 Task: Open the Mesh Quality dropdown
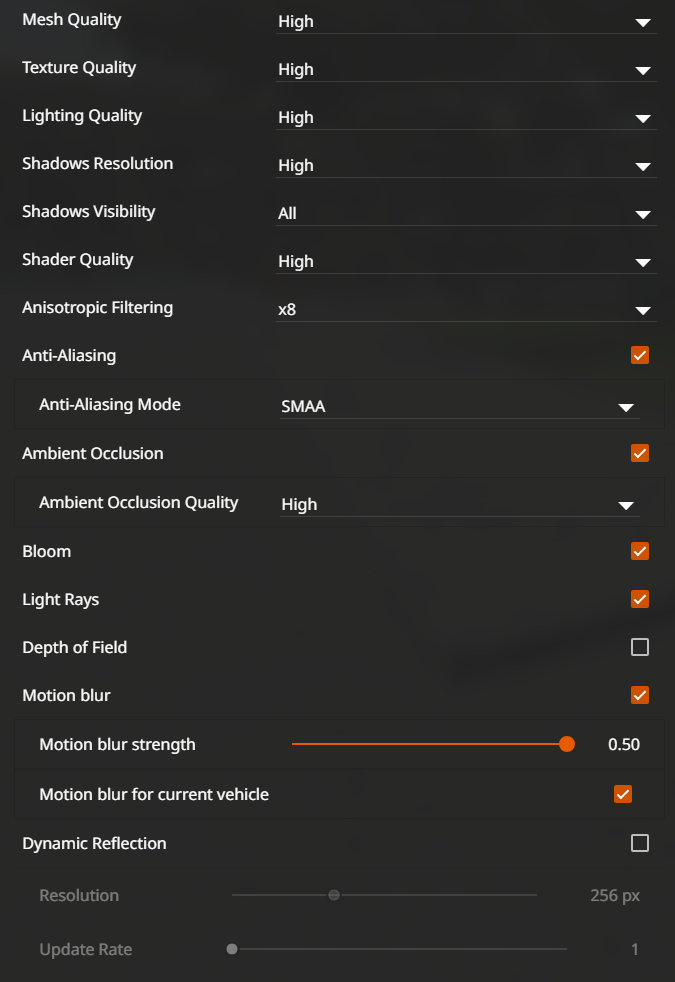pos(465,21)
